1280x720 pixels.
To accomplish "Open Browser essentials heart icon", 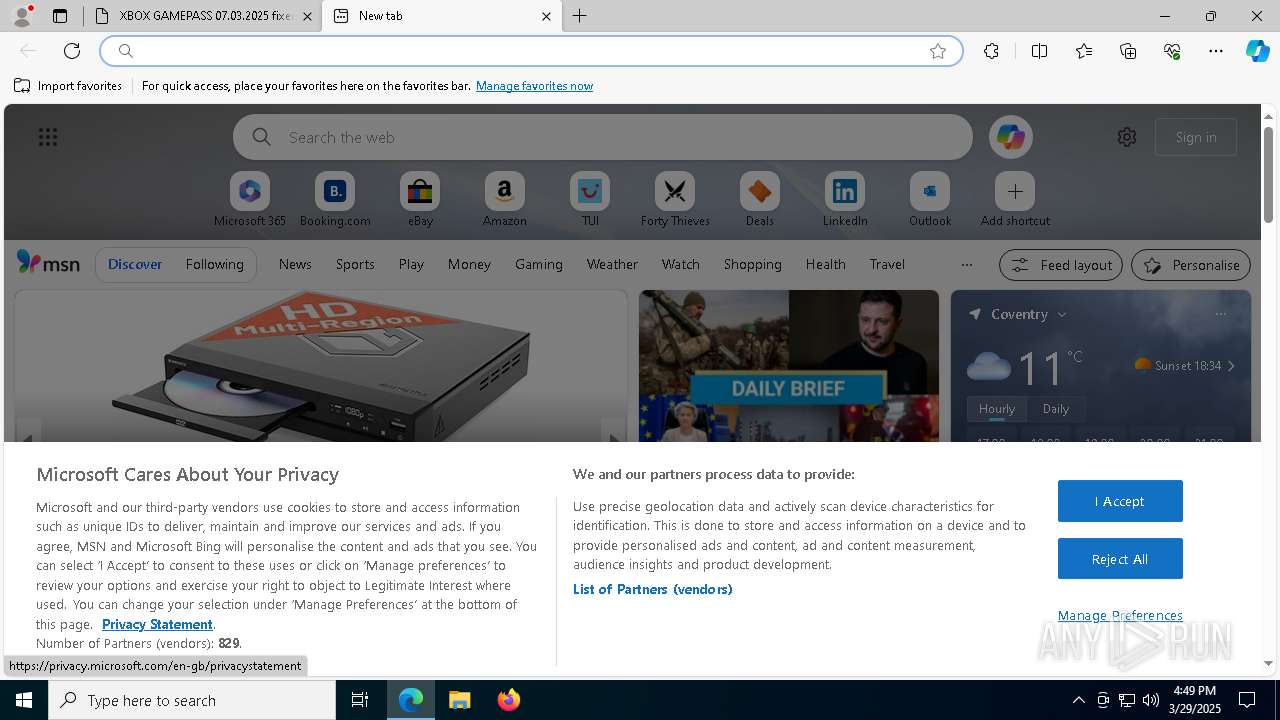I will click(1172, 51).
